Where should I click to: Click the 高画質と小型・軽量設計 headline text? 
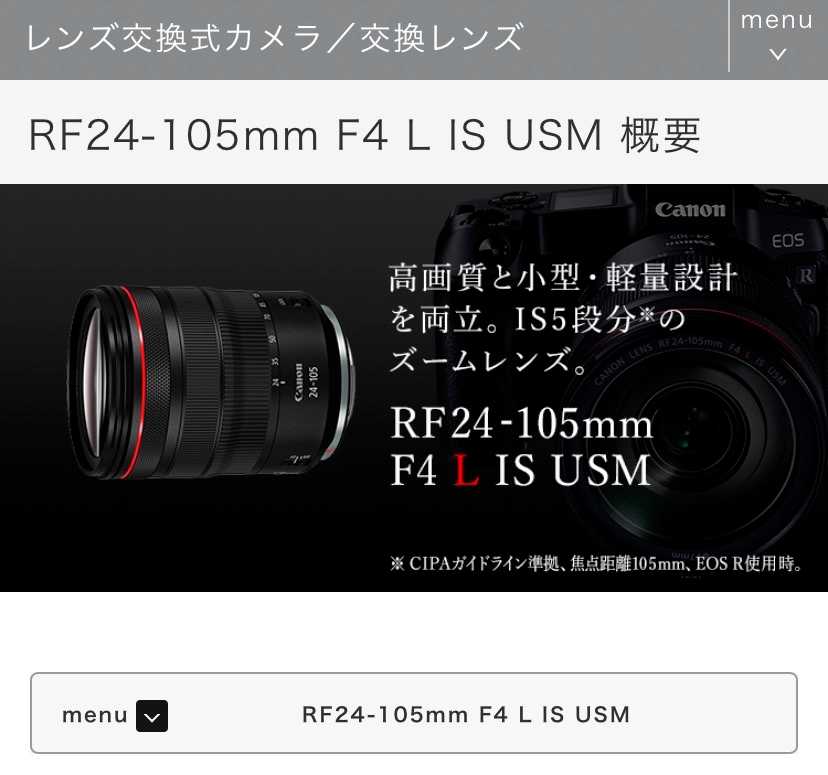(563, 278)
